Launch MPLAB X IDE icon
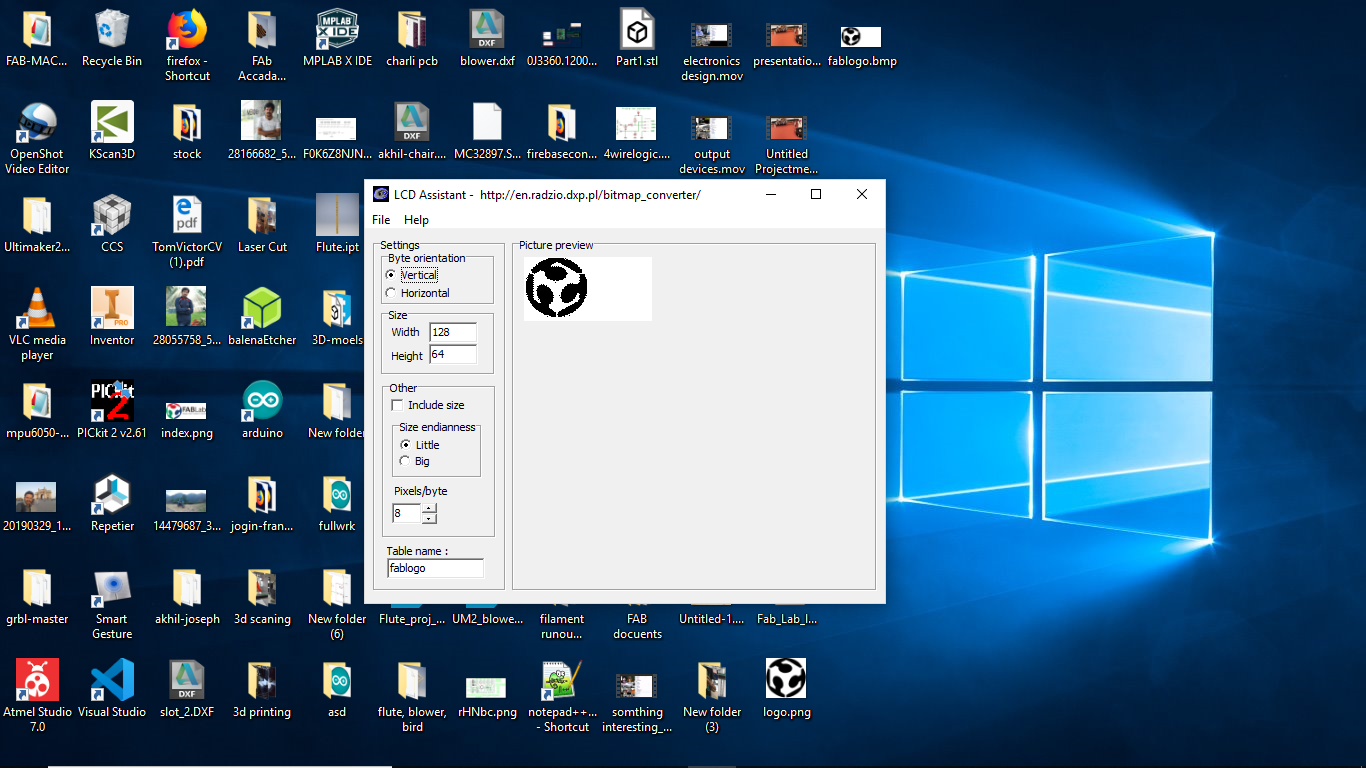The image size is (1366, 768). [337, 30]
